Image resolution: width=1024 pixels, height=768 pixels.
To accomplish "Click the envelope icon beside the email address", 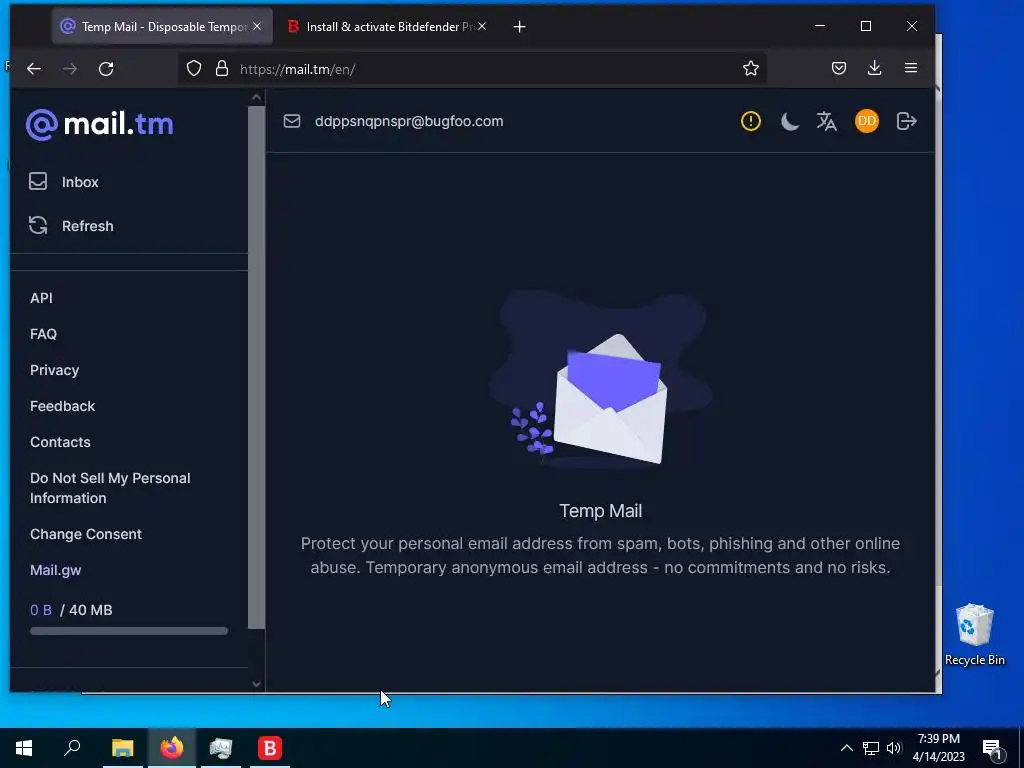I will [292, 121].
